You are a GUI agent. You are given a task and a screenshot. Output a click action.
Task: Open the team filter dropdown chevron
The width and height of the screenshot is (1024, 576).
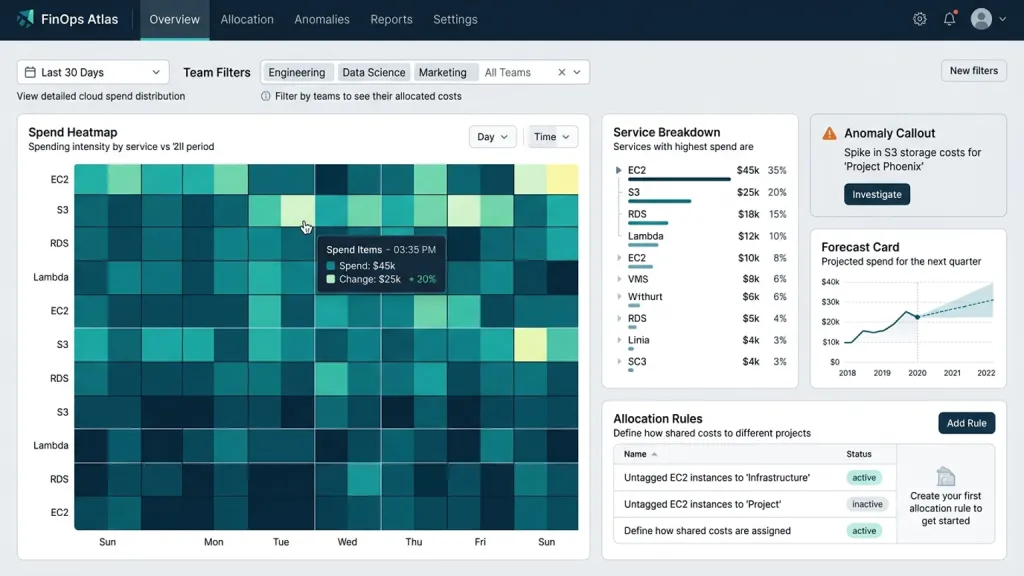click(577, 72)
